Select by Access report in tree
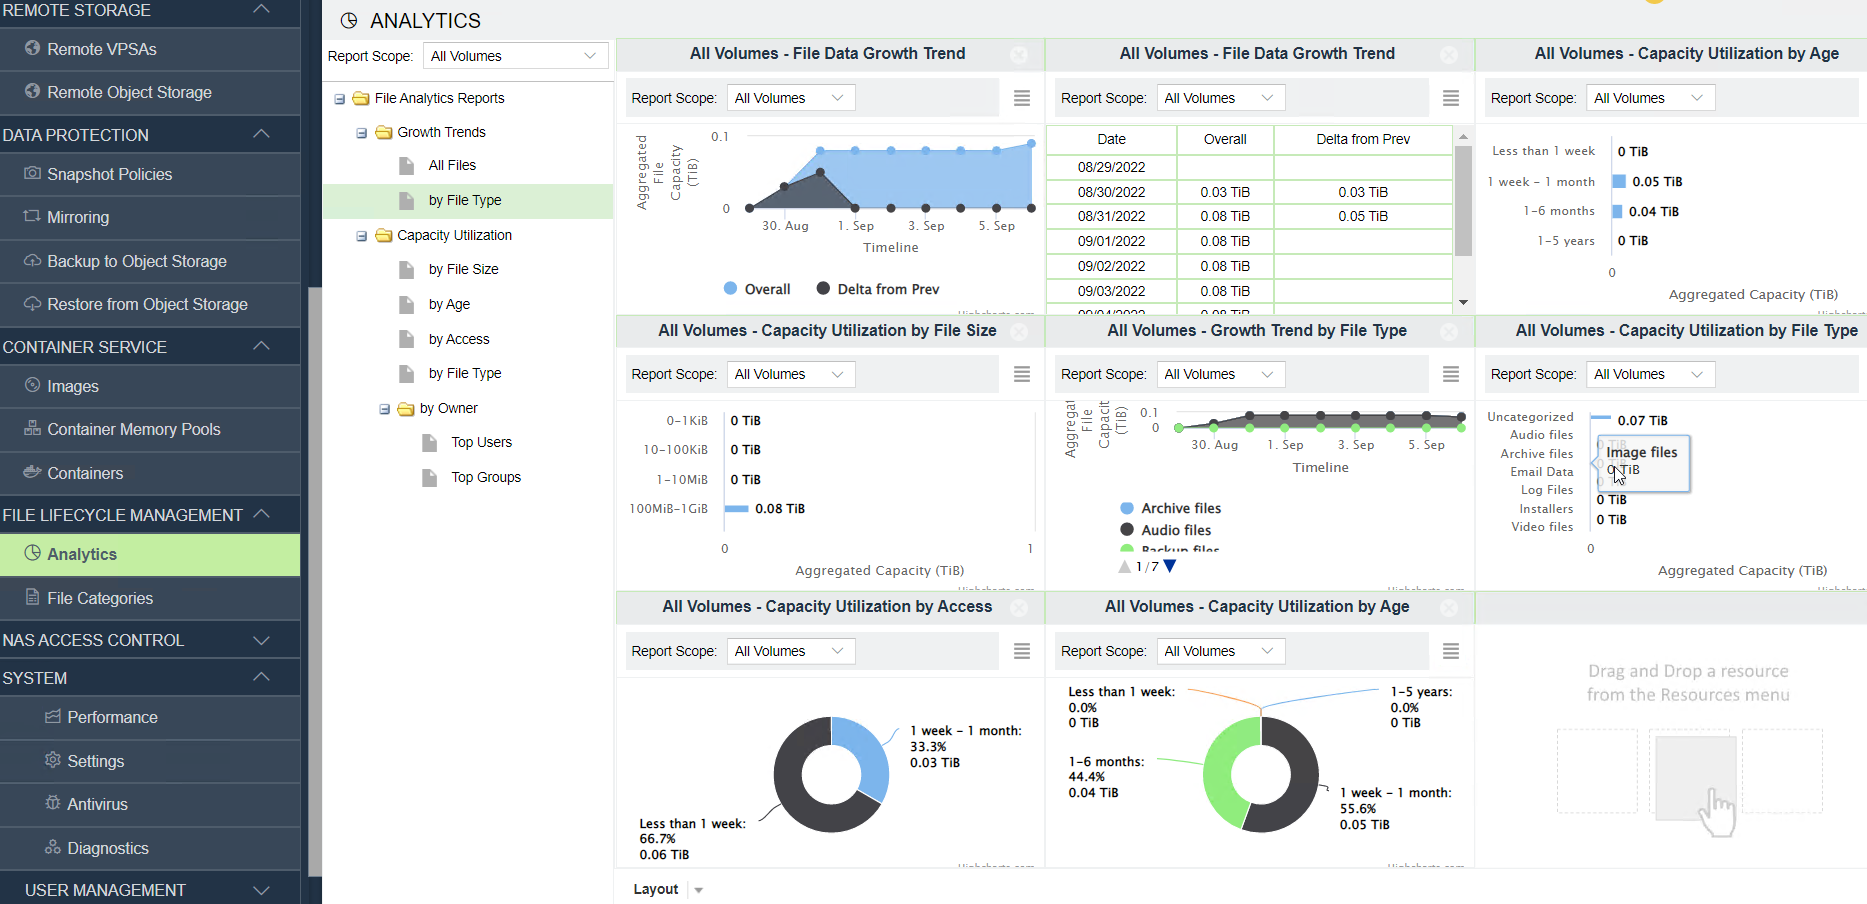This screenshot has height=904, width=1867. (459, 339)
